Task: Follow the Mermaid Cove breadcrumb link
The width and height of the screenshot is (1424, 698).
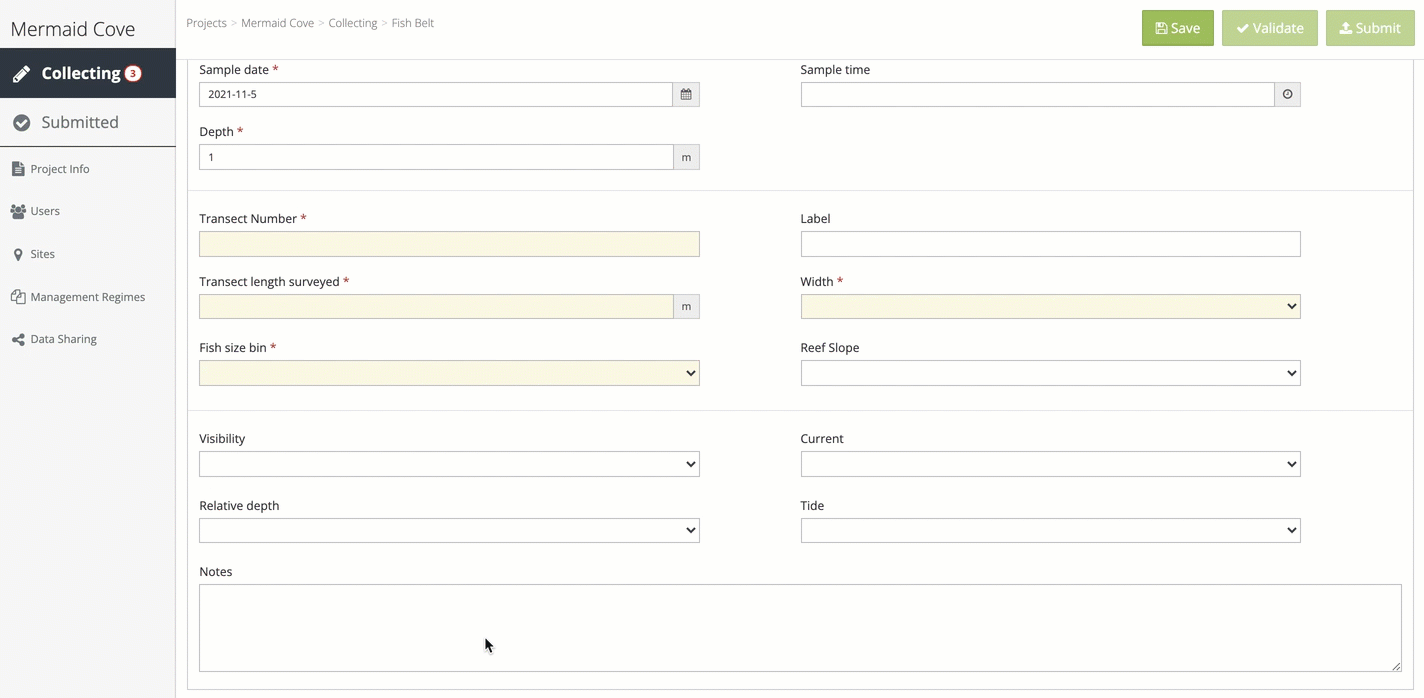Action: tap(277, 22)
